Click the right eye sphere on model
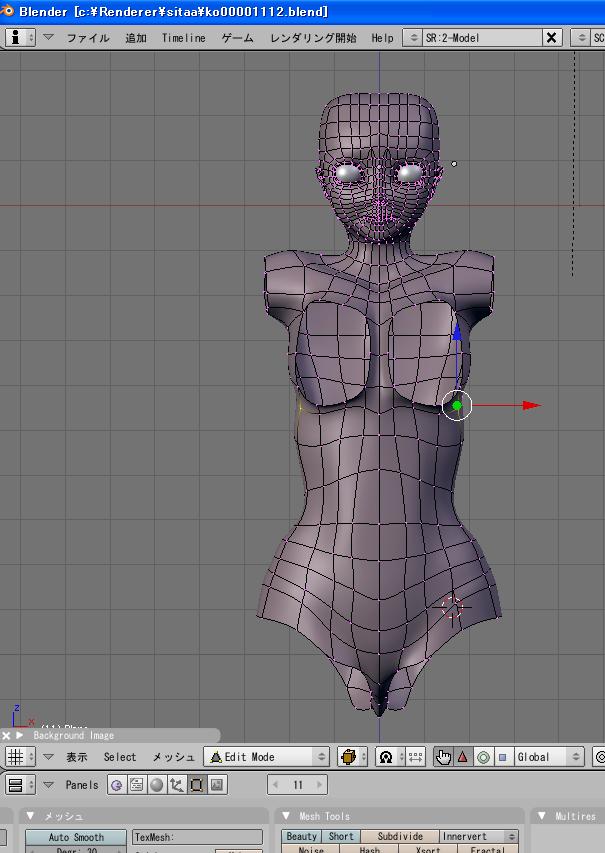 point(410,173)
